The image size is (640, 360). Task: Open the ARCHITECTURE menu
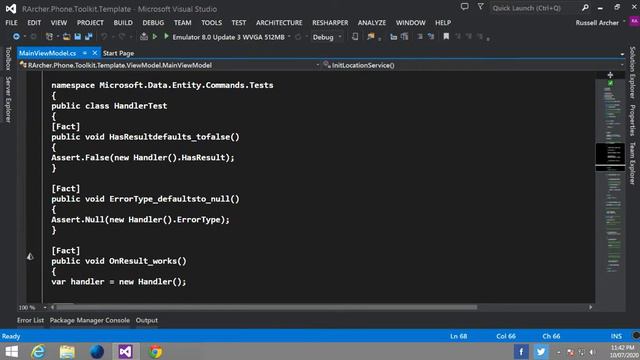(x=279, y=23)
